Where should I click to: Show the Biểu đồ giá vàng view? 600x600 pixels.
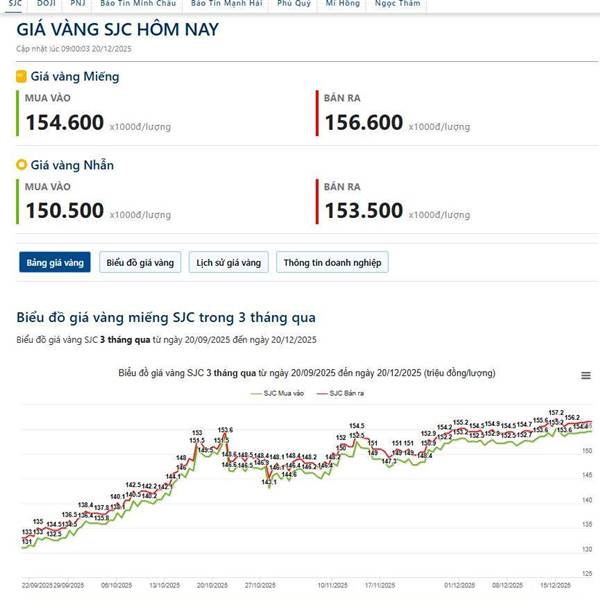(x=140, y=262)
